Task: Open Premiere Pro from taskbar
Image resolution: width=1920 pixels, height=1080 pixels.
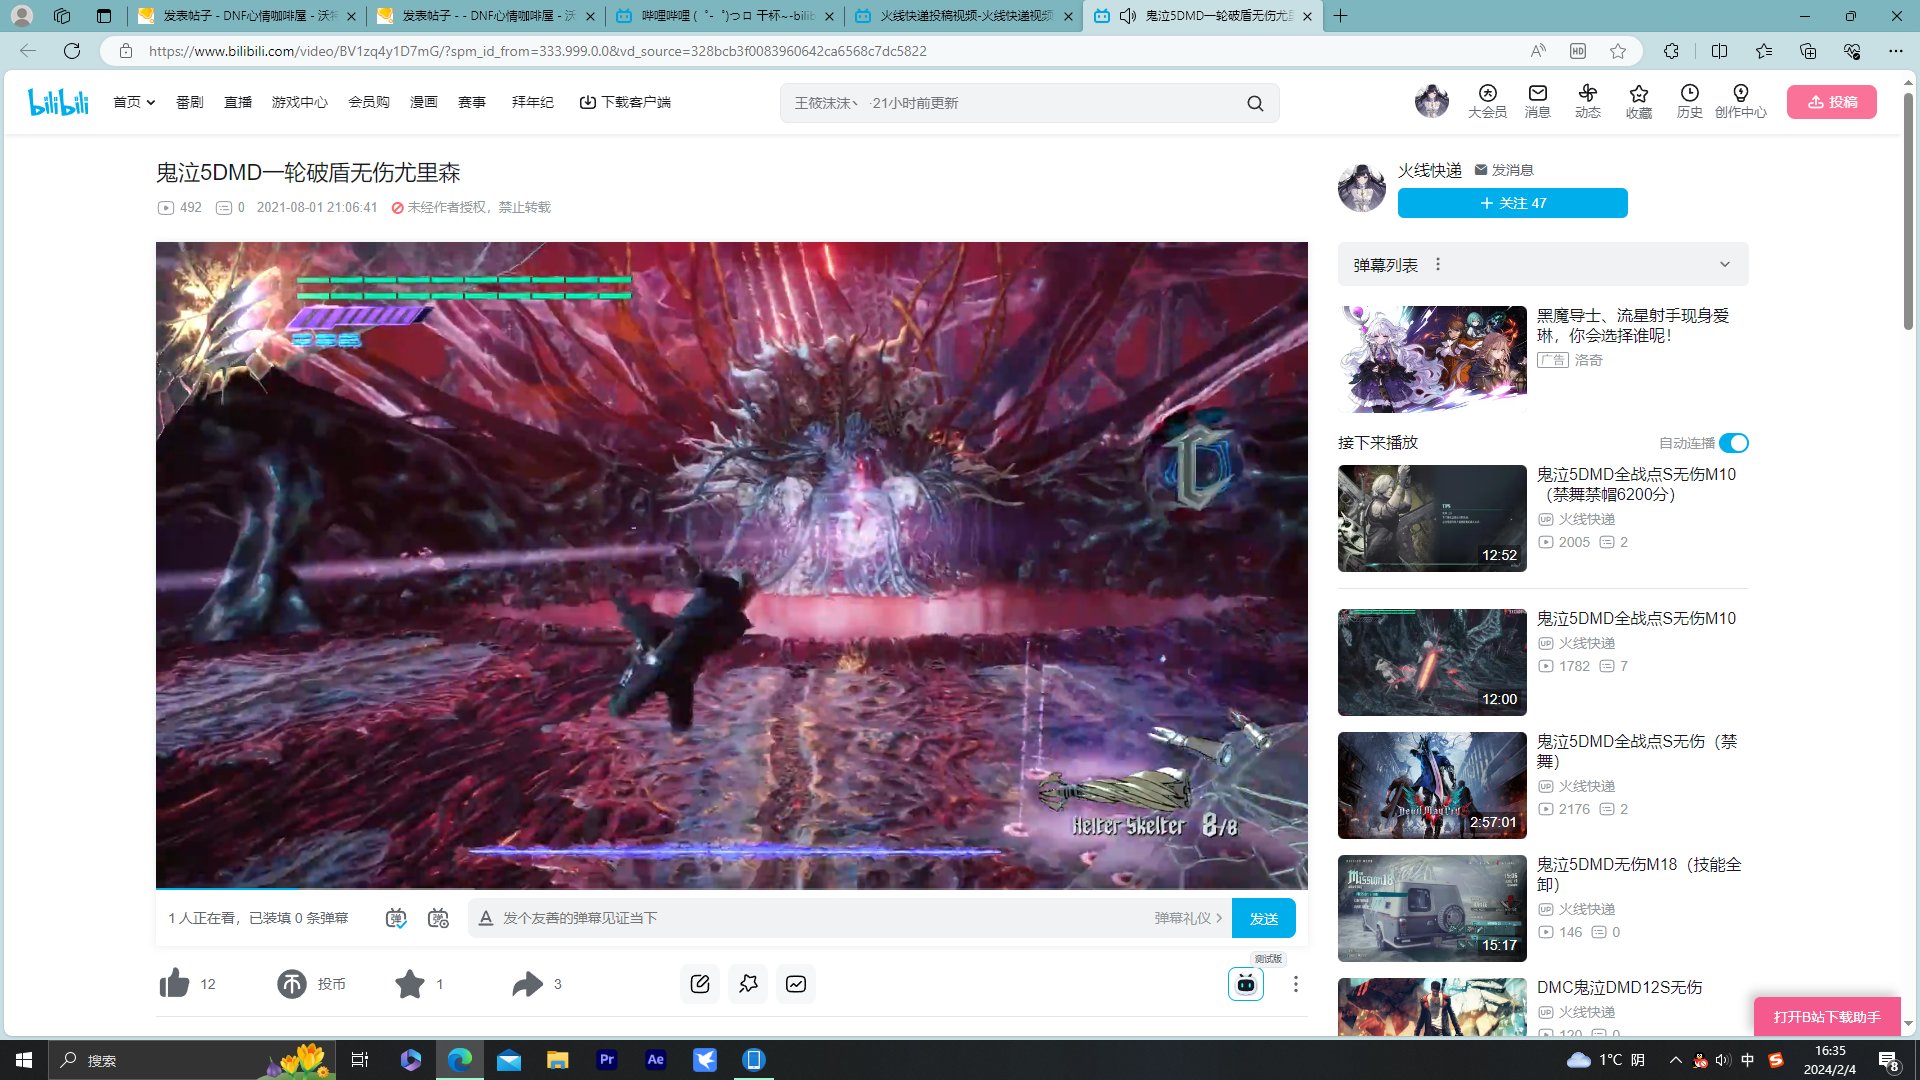Action: point(606,1060)
